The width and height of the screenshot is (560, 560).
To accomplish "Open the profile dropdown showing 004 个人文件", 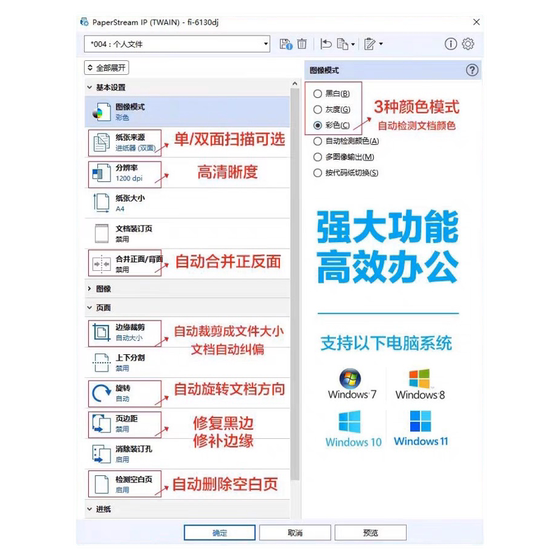I will [177, 44].
